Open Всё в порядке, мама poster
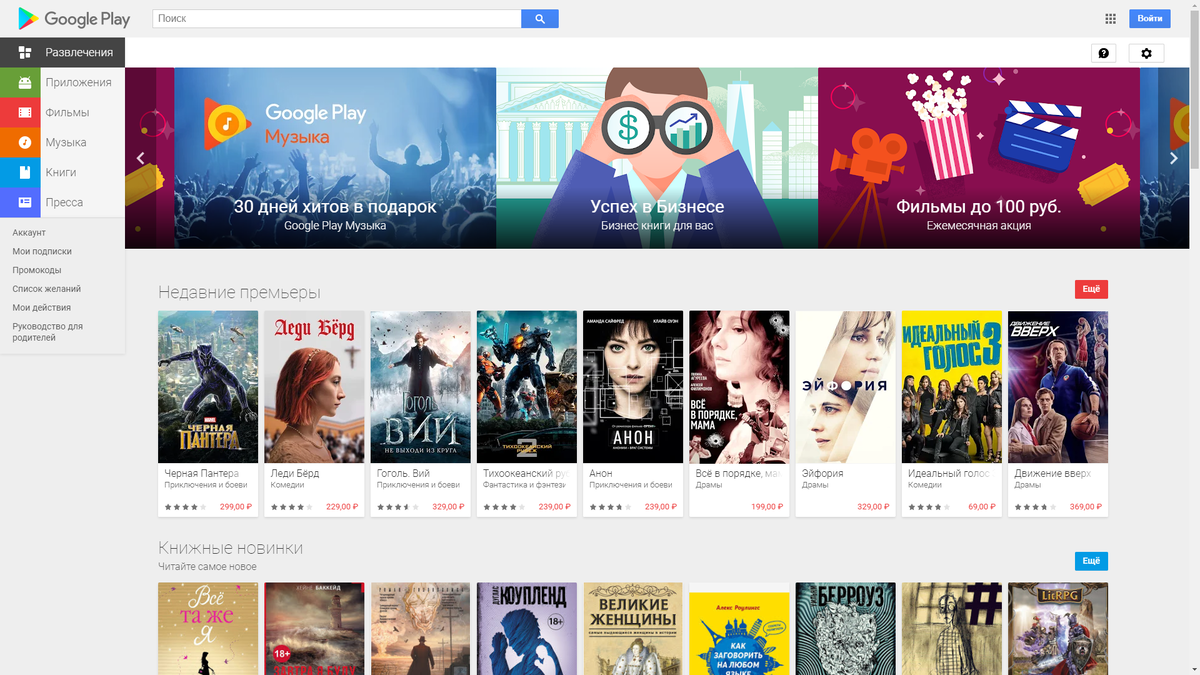The width and height of the screenshot is (1200, 675). (x=739, y=387)
